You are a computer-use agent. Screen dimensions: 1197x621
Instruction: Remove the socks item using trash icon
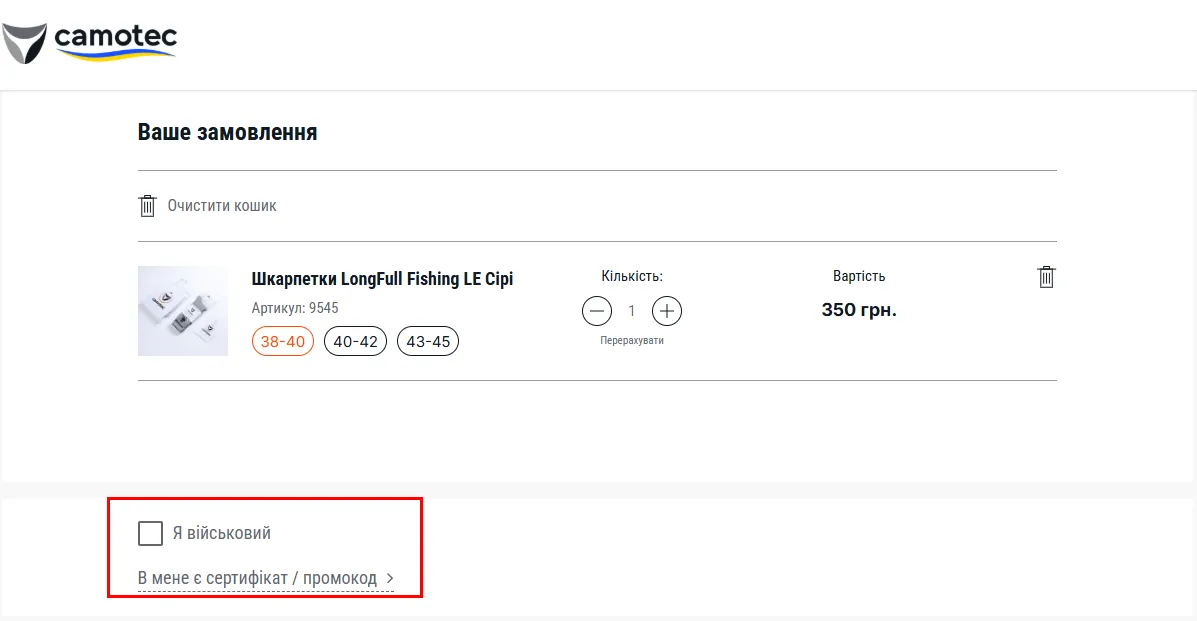pyautogui.click(x=1046, y=277)
